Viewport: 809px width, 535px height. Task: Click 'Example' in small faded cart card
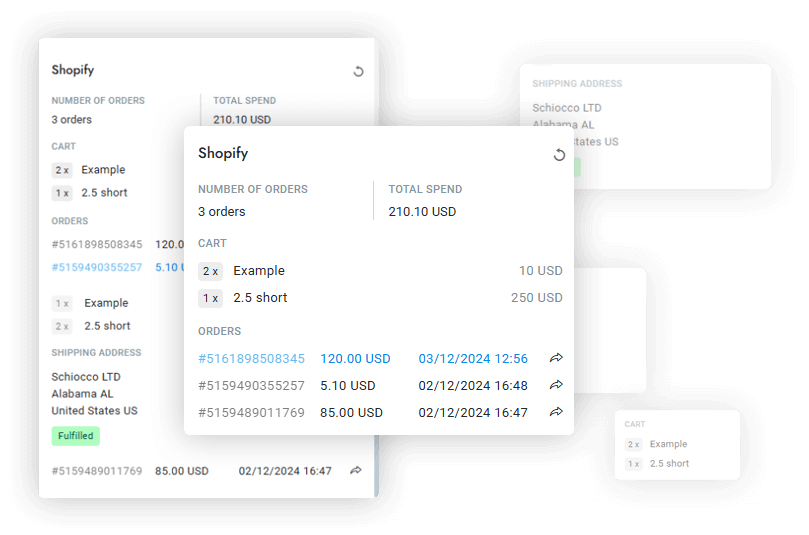click(668, 444)
